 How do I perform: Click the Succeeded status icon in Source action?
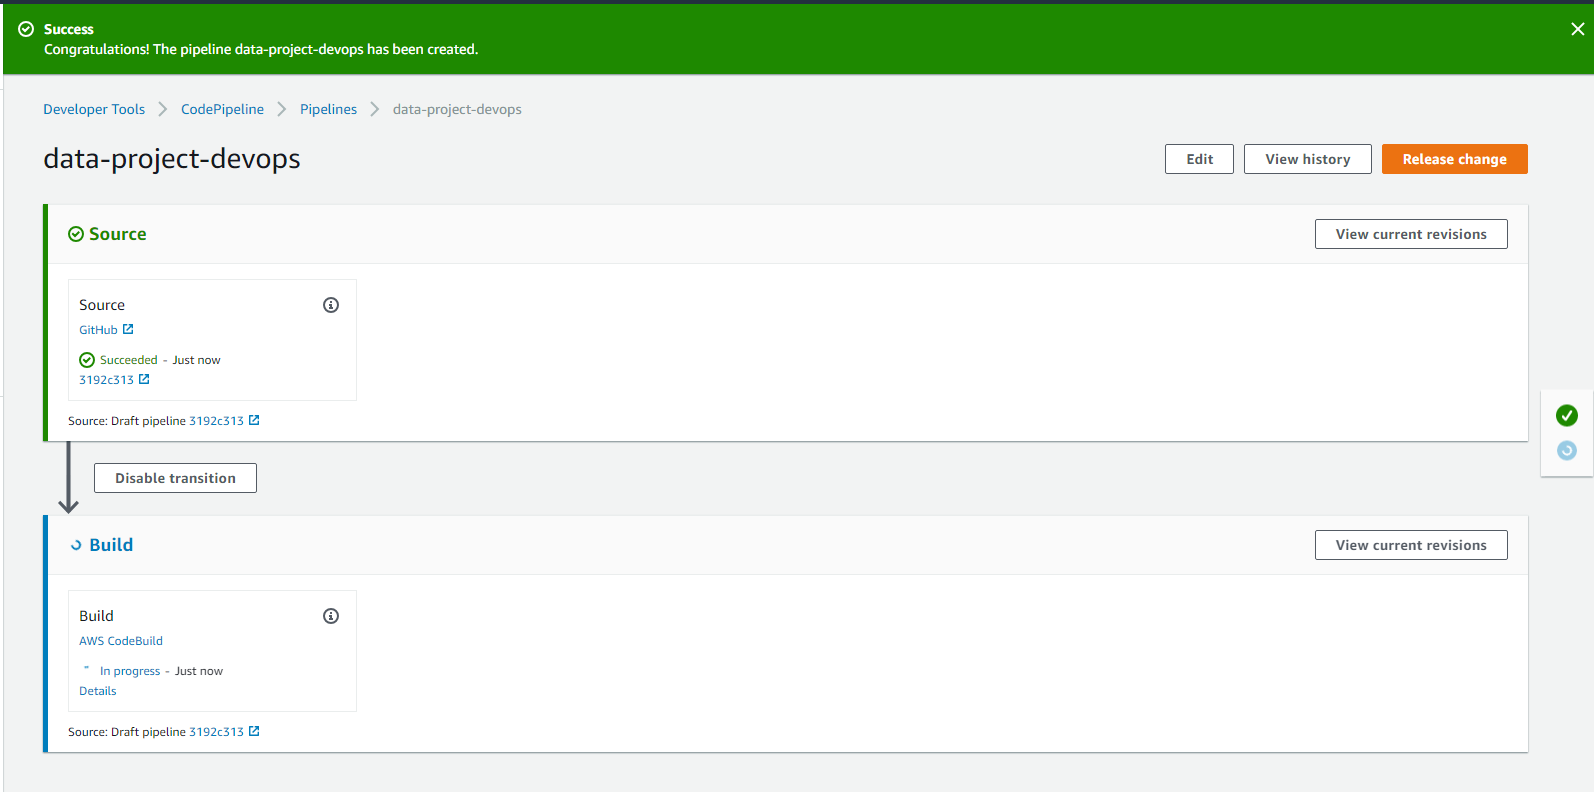tap(87, 360)
